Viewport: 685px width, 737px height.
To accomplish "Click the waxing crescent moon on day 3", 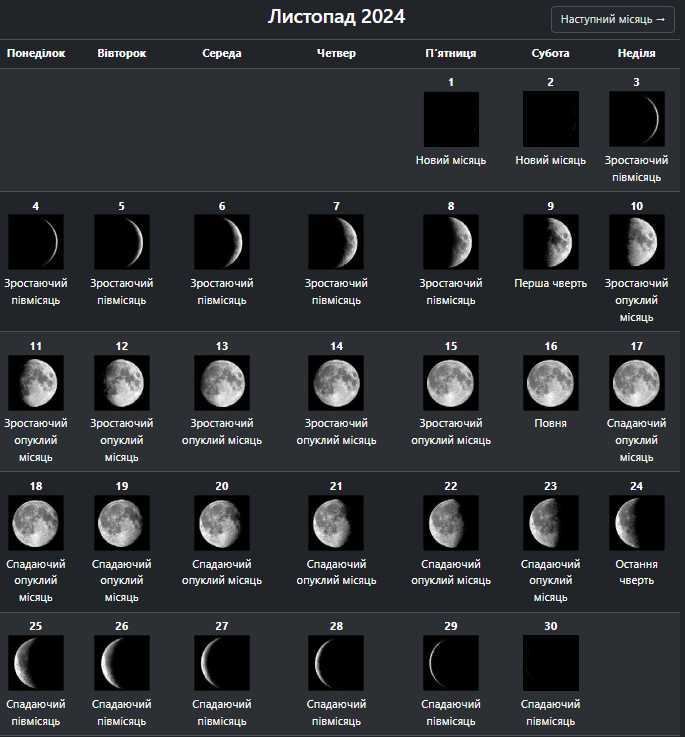I will click(x=636, y=120).
